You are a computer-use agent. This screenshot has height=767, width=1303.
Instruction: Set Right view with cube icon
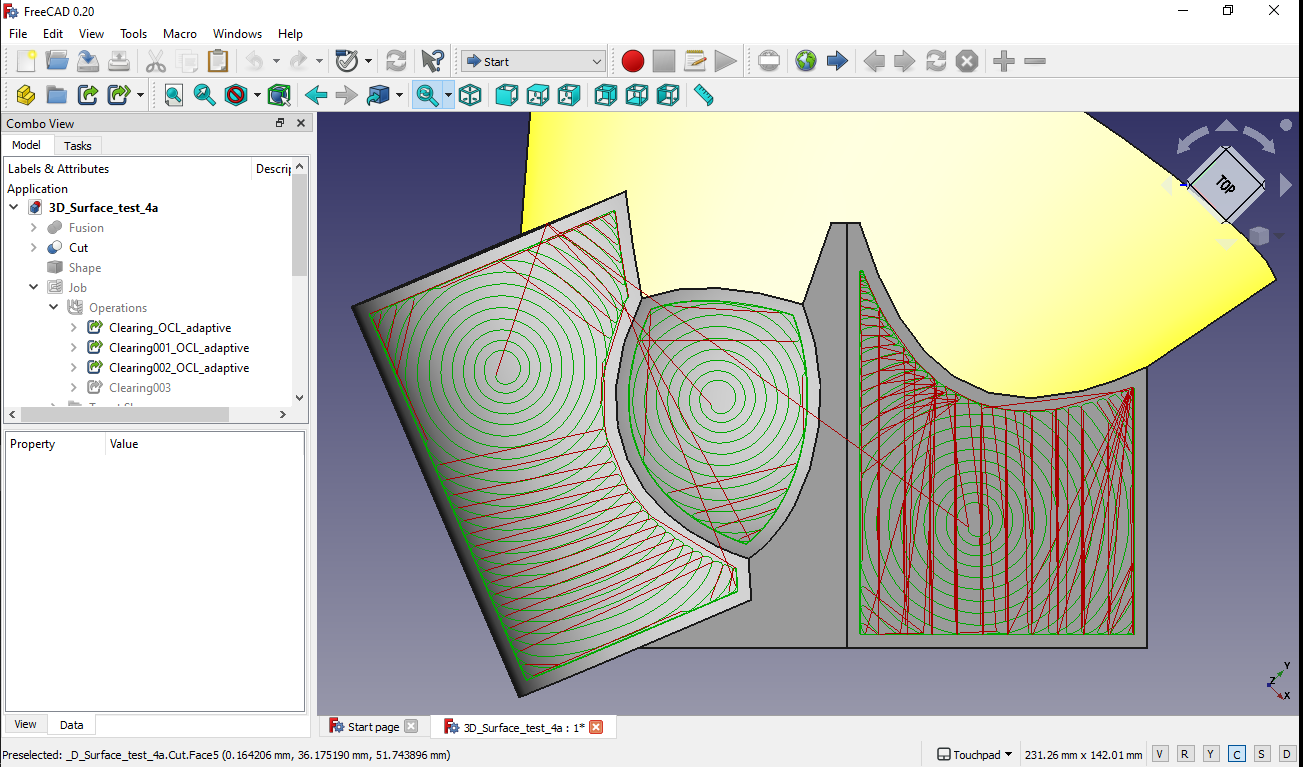click(x=569, y=95)
